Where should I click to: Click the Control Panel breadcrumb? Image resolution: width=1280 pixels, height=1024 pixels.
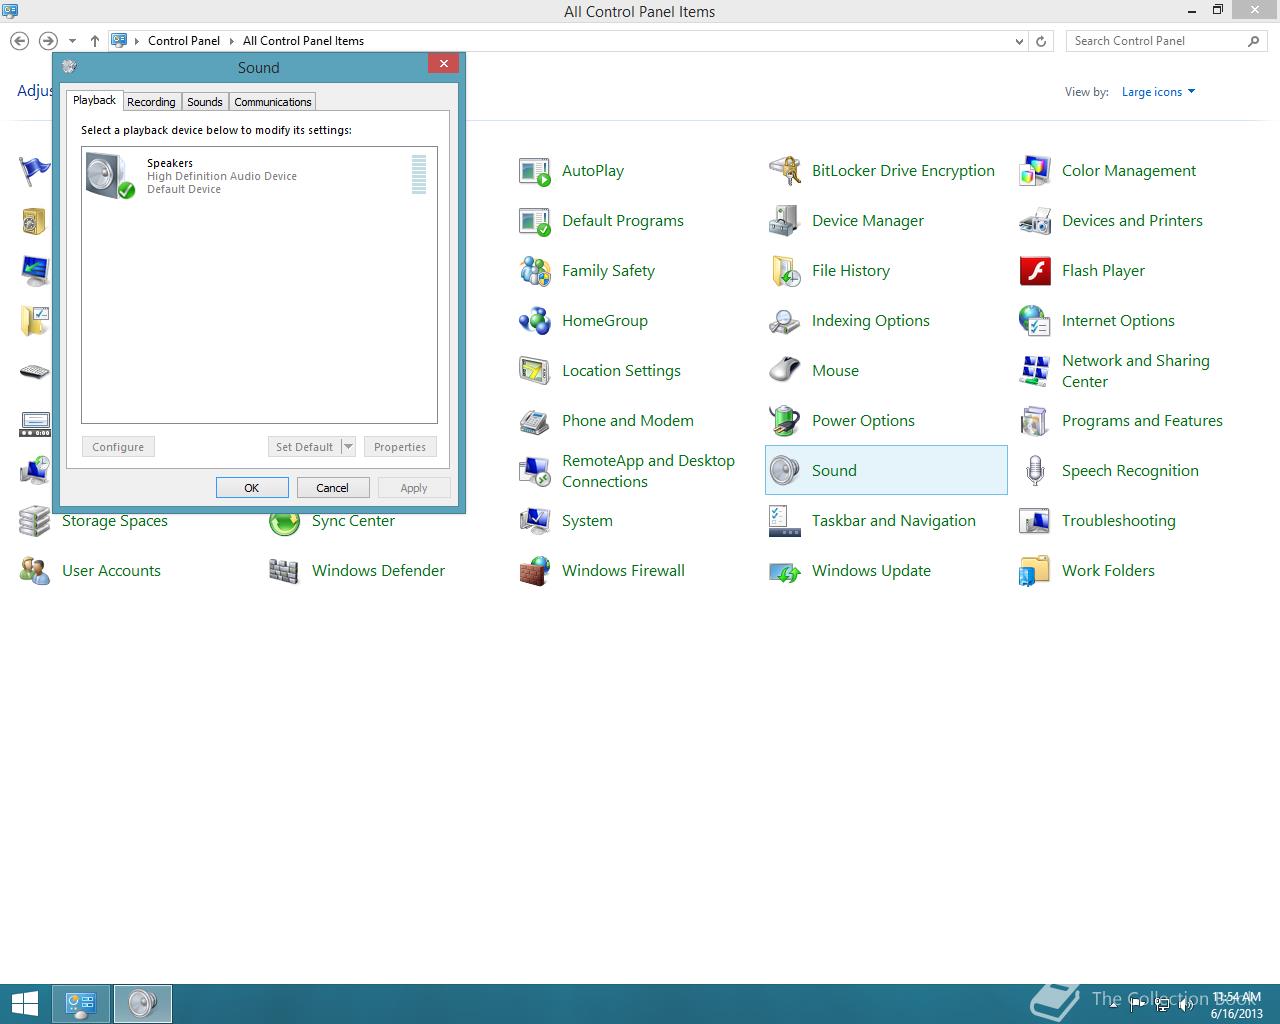coord(184,41)
